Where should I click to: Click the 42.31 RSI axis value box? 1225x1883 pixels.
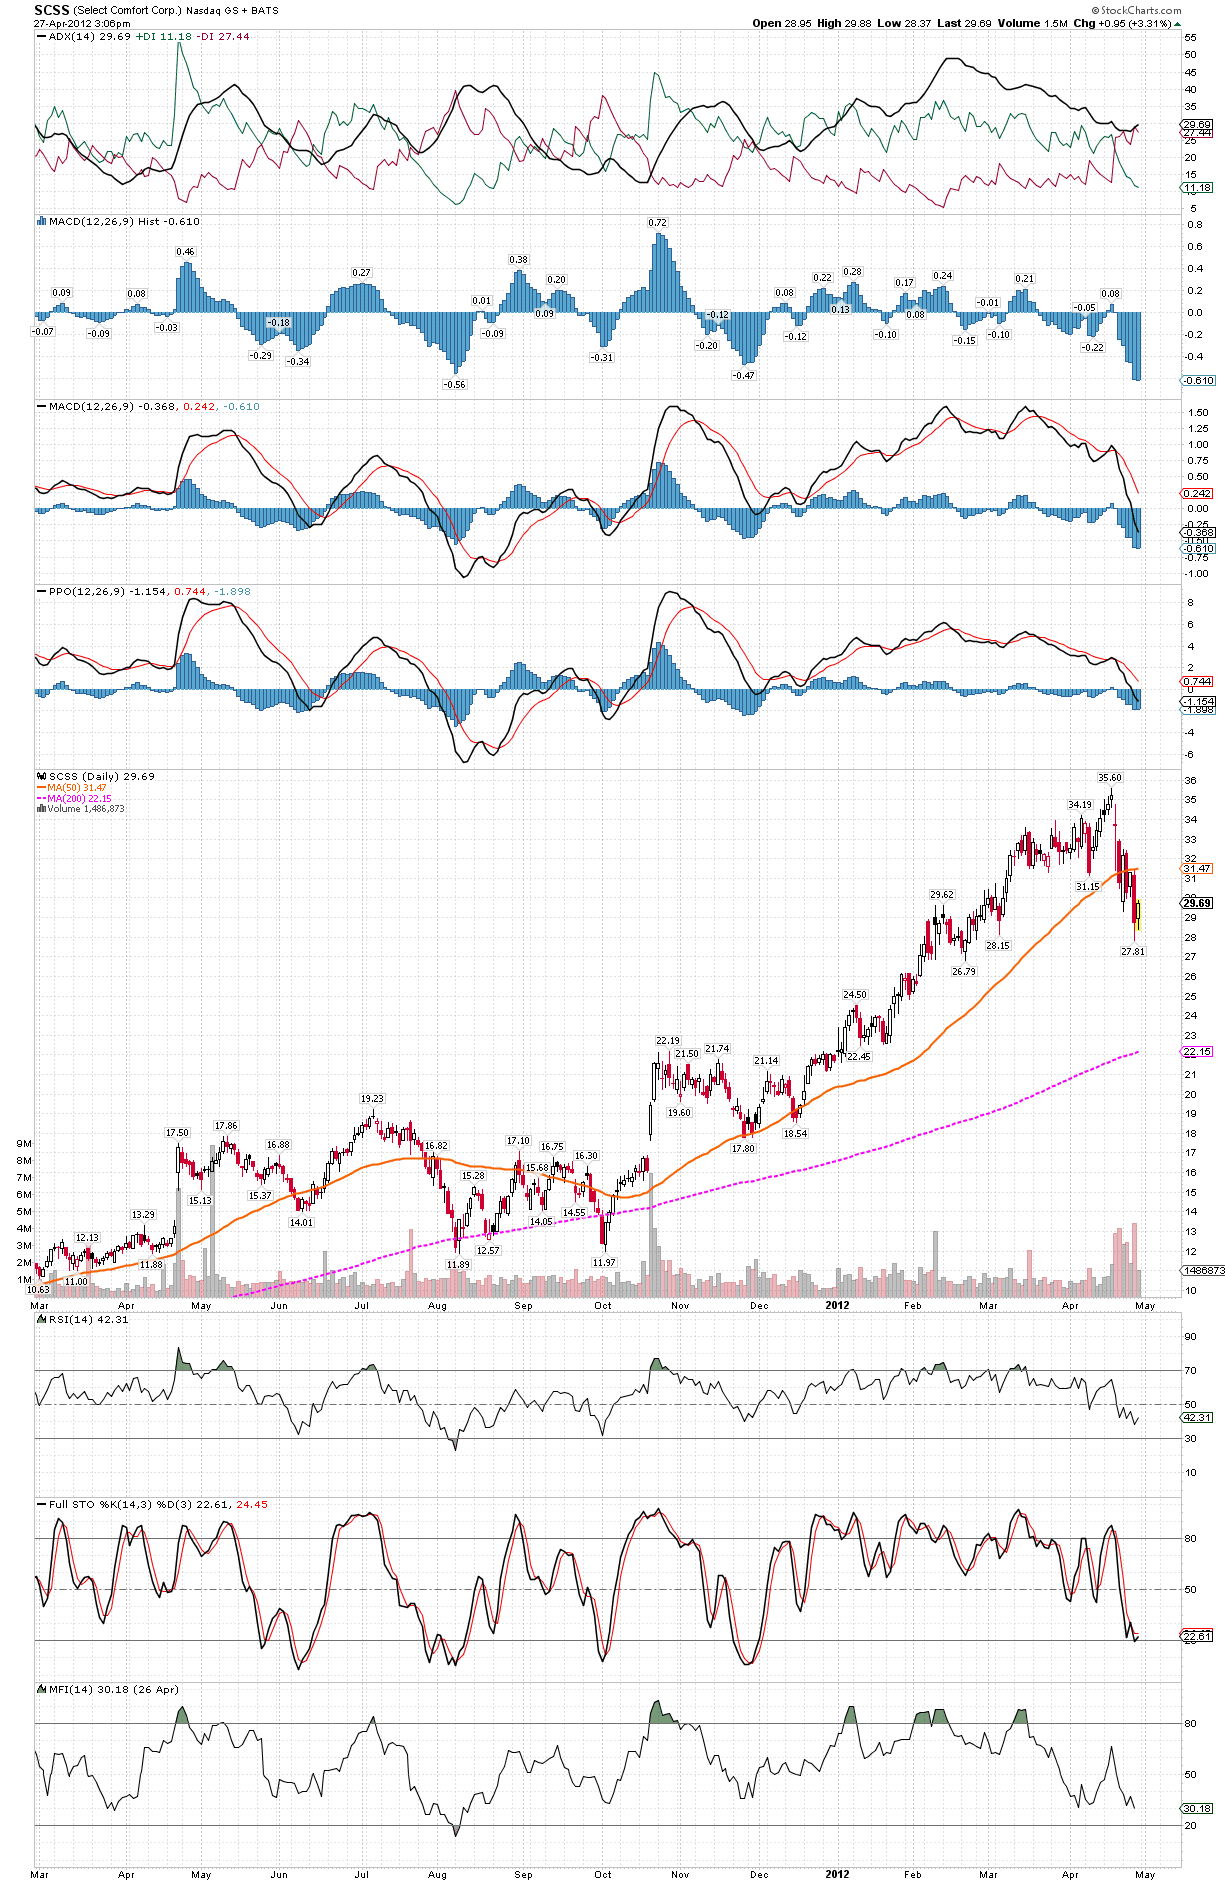1198,1417
